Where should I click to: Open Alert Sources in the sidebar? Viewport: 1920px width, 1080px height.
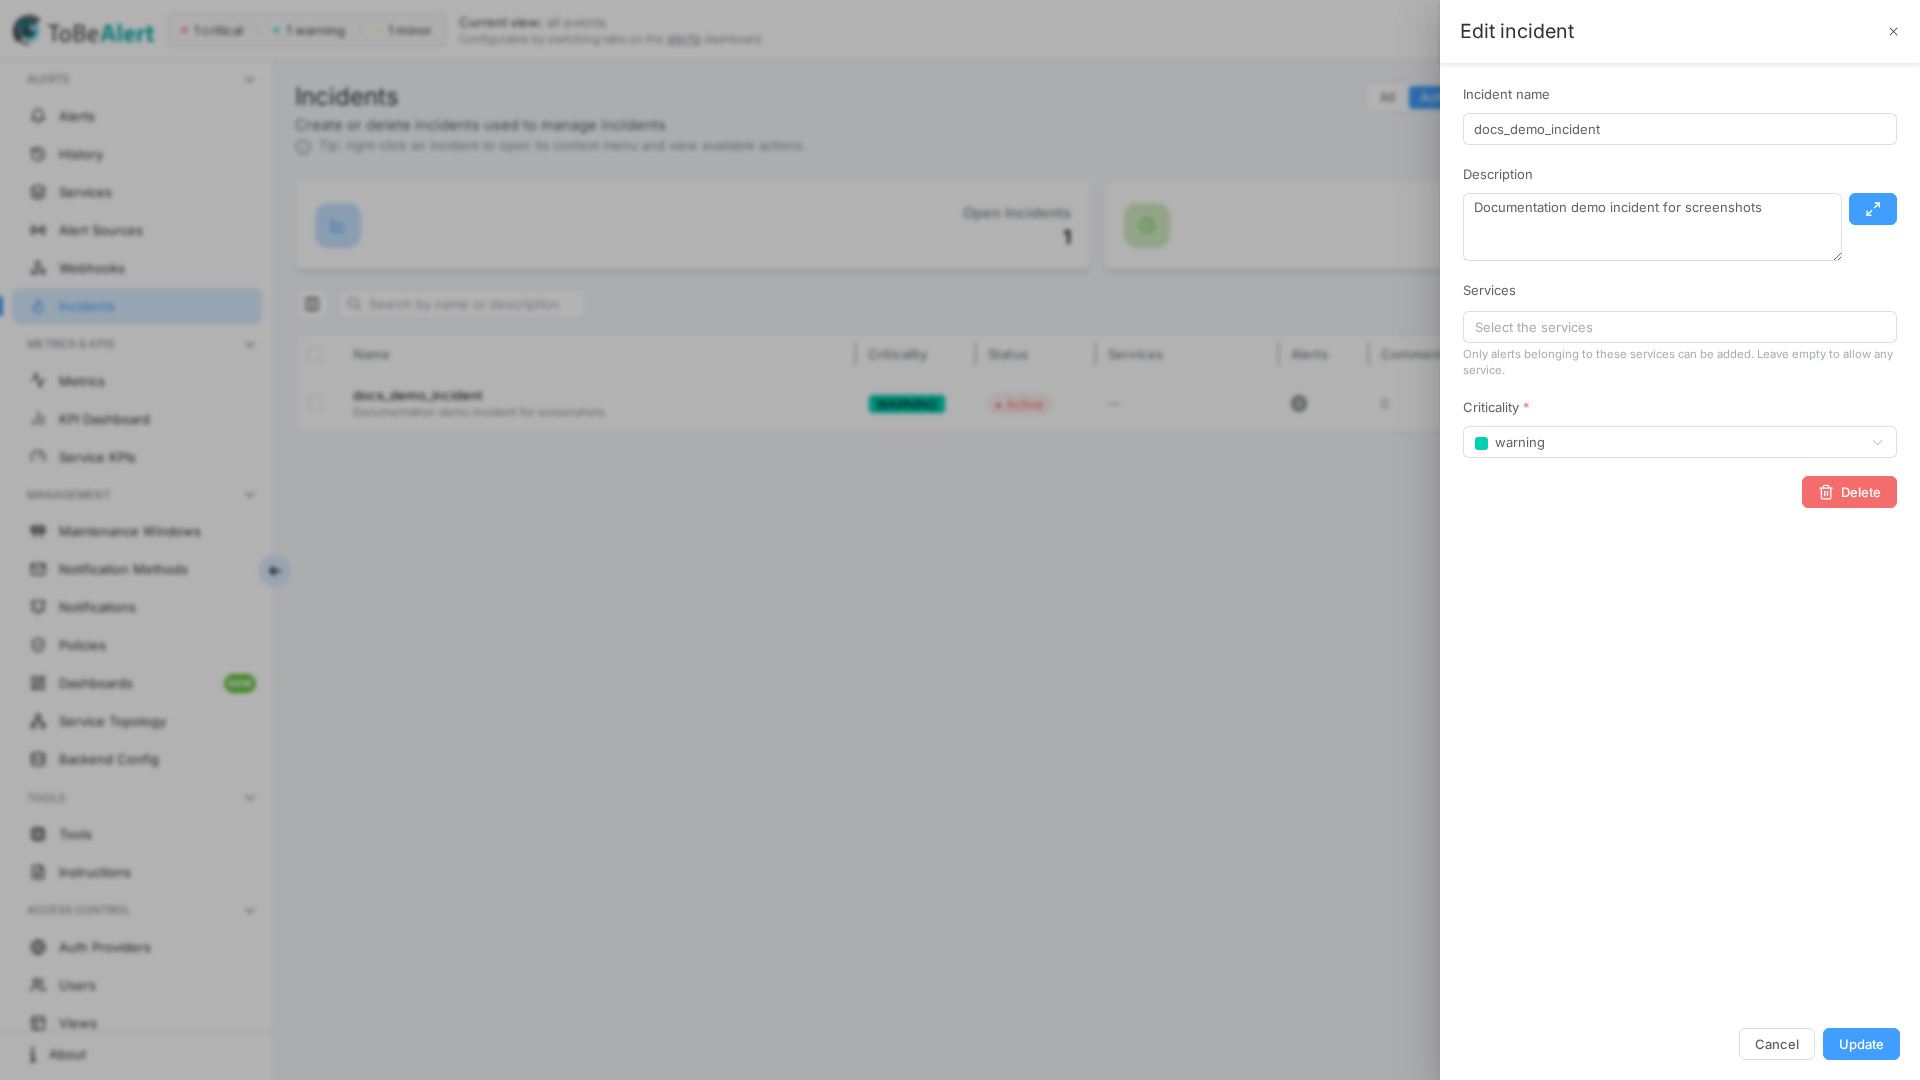[x=137, y=230]
